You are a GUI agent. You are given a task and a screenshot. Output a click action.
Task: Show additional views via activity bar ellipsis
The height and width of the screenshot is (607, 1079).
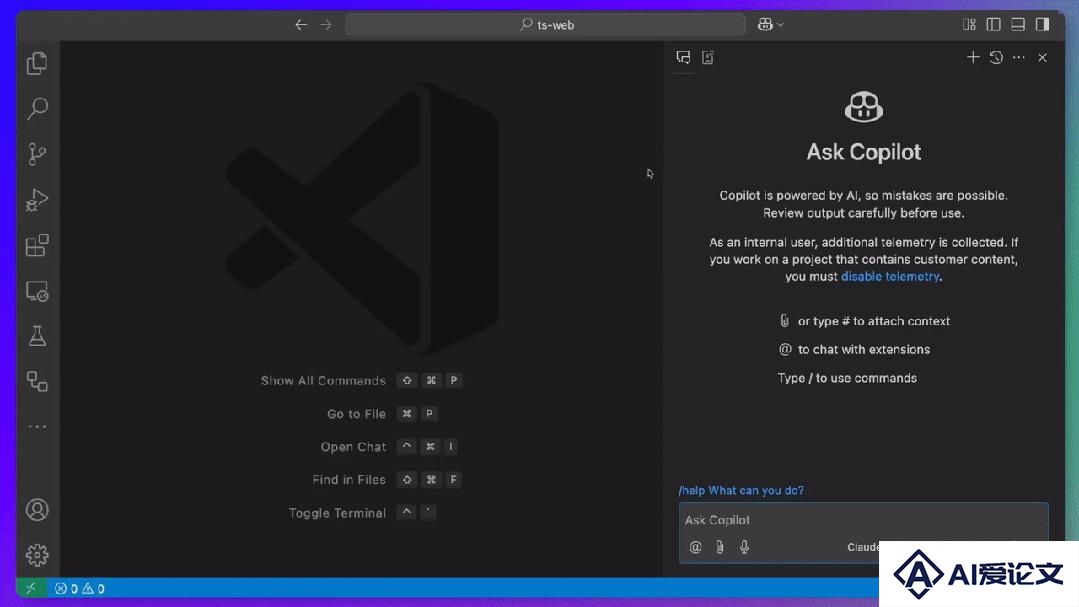click(37, 427)
